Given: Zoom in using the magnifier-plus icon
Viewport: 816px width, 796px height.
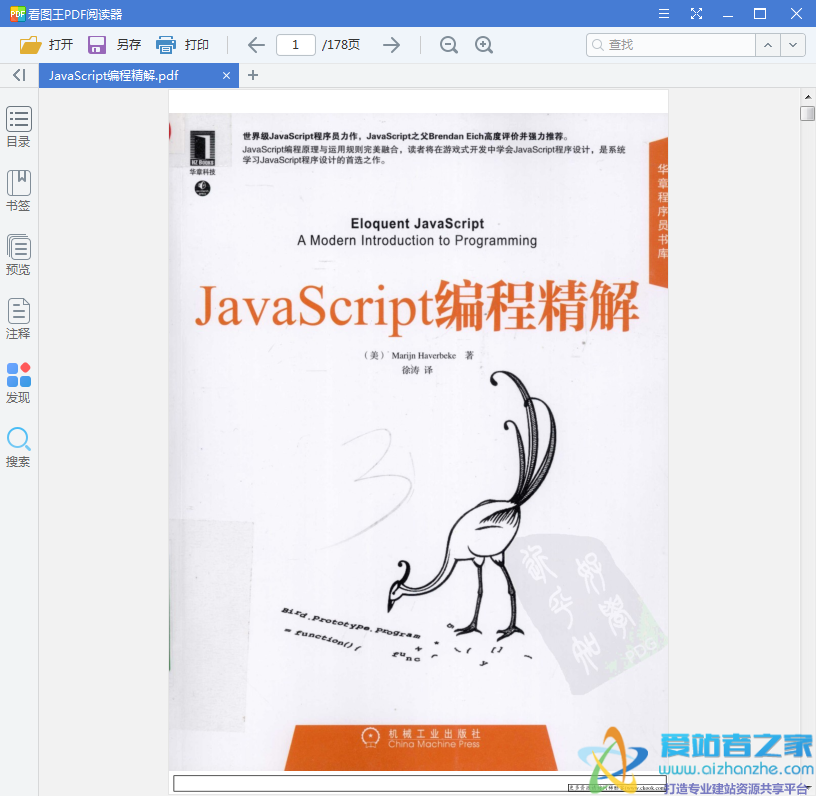Looking at the screenshot, I should (x=484, y=45).
